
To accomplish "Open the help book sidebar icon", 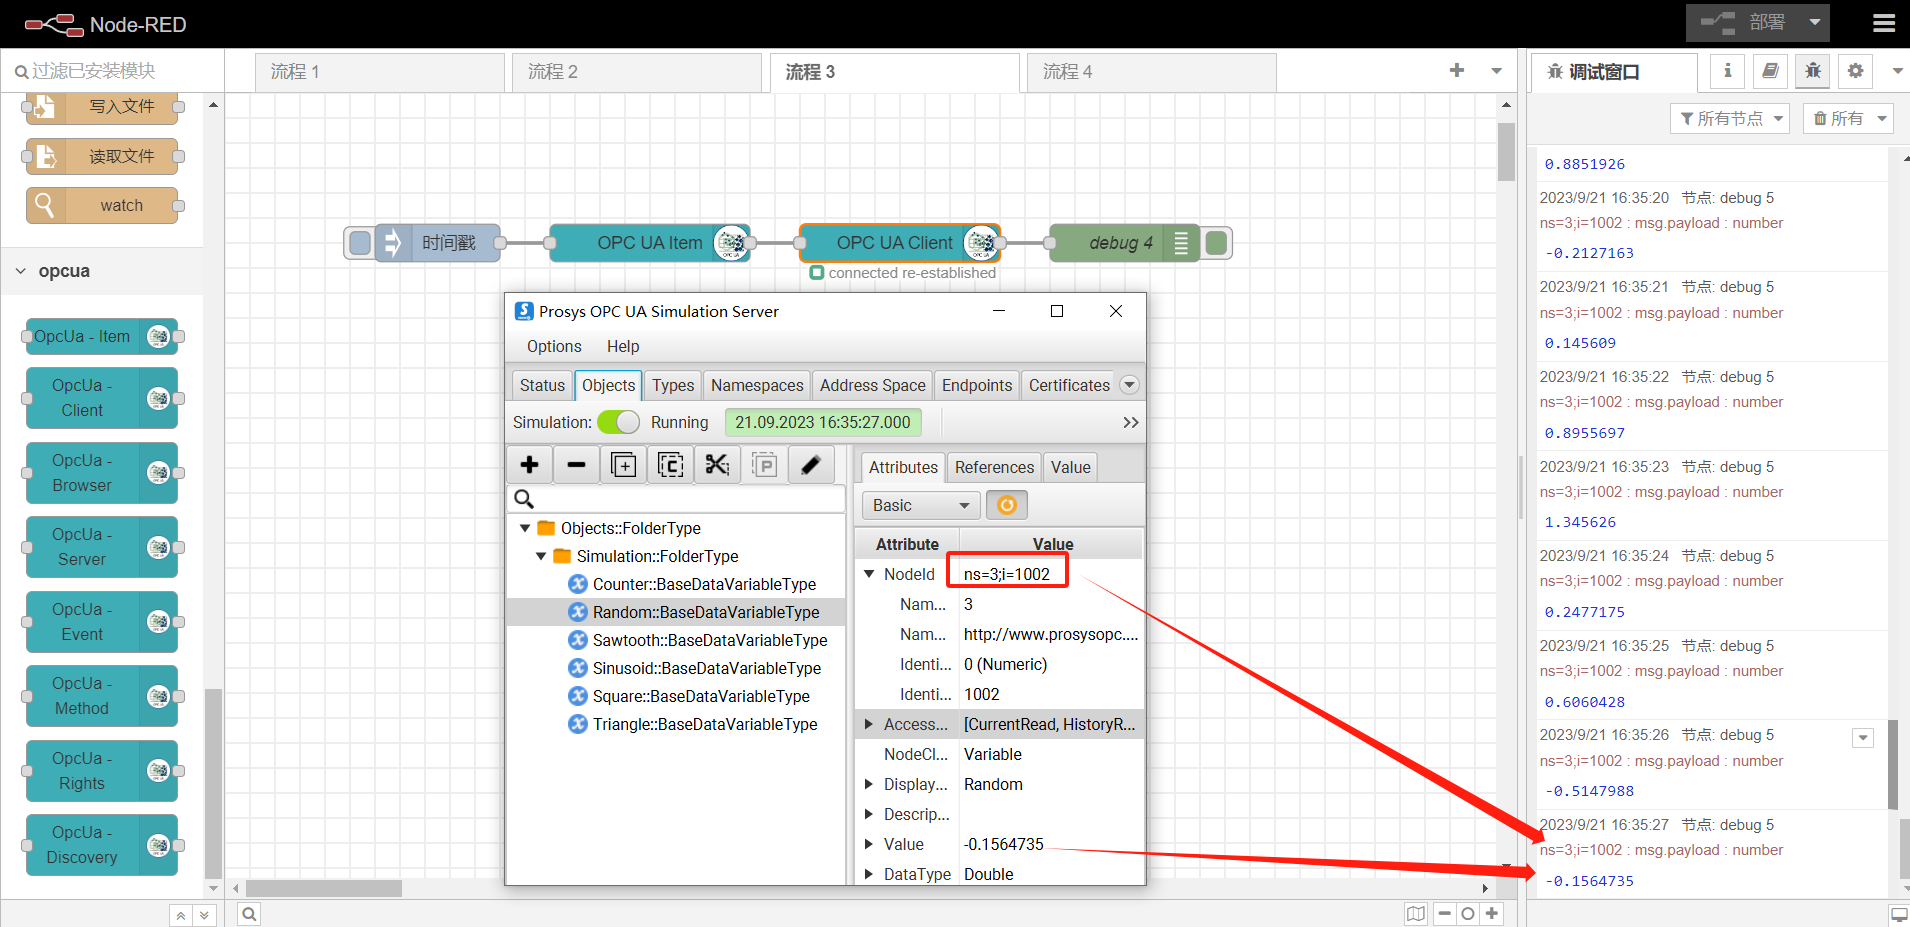I will click(x=1770, y=71).
